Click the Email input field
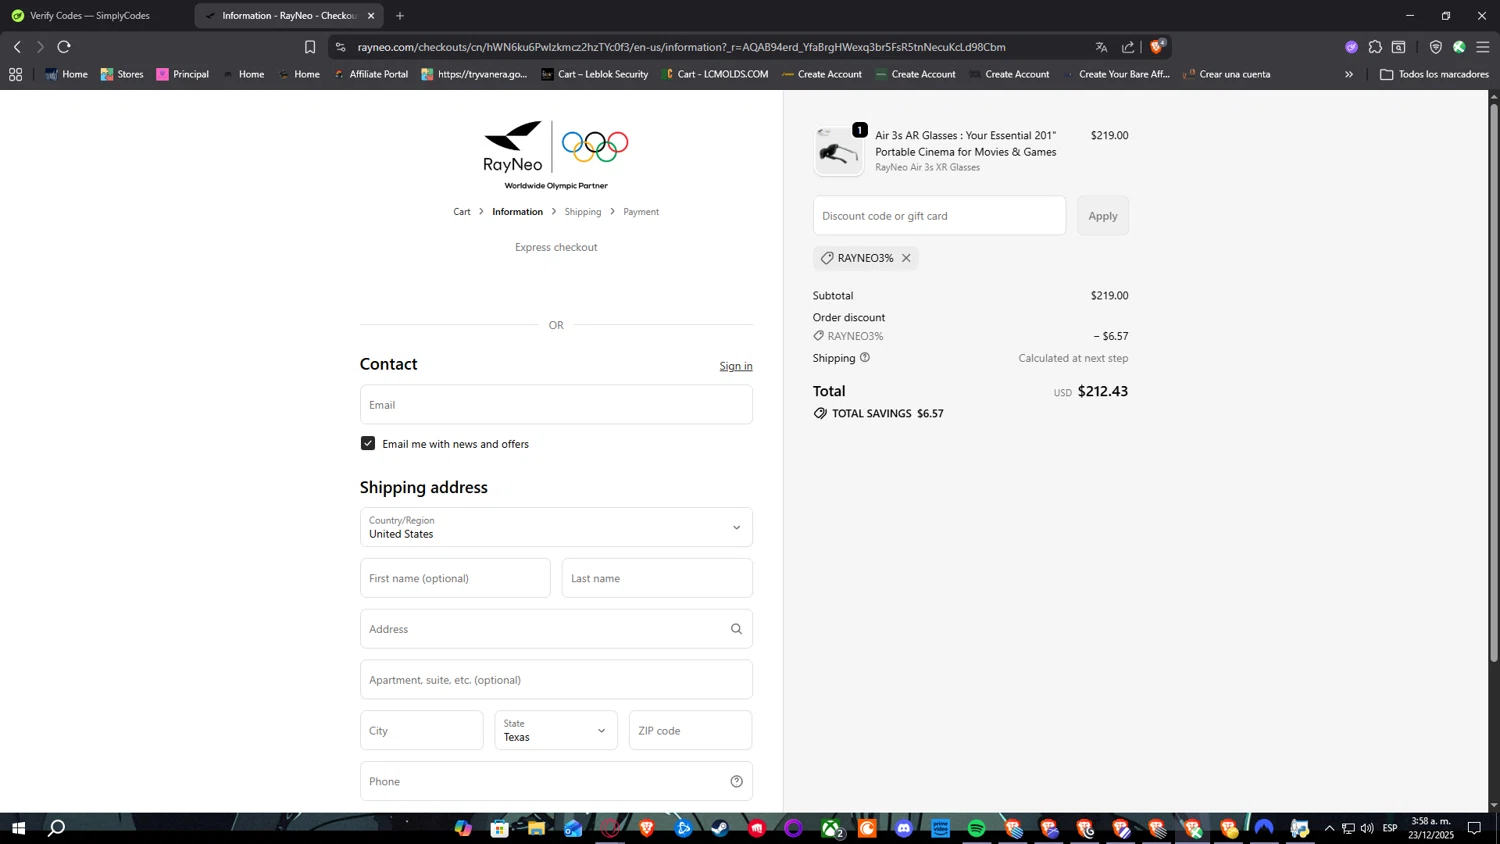The width and height of the screenshot is (1500, 844). point(556,404)
